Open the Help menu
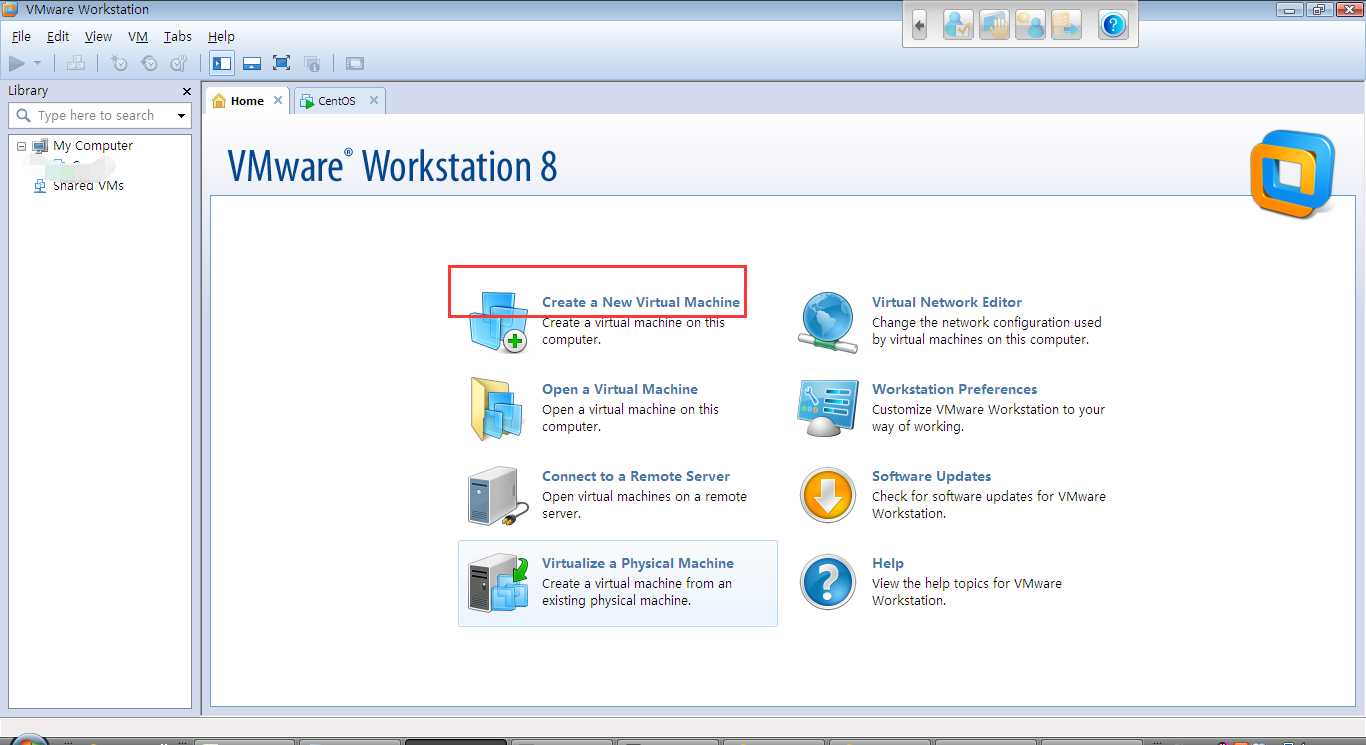1366x745 pixels. pyautogui.click(x=221, y=36)
